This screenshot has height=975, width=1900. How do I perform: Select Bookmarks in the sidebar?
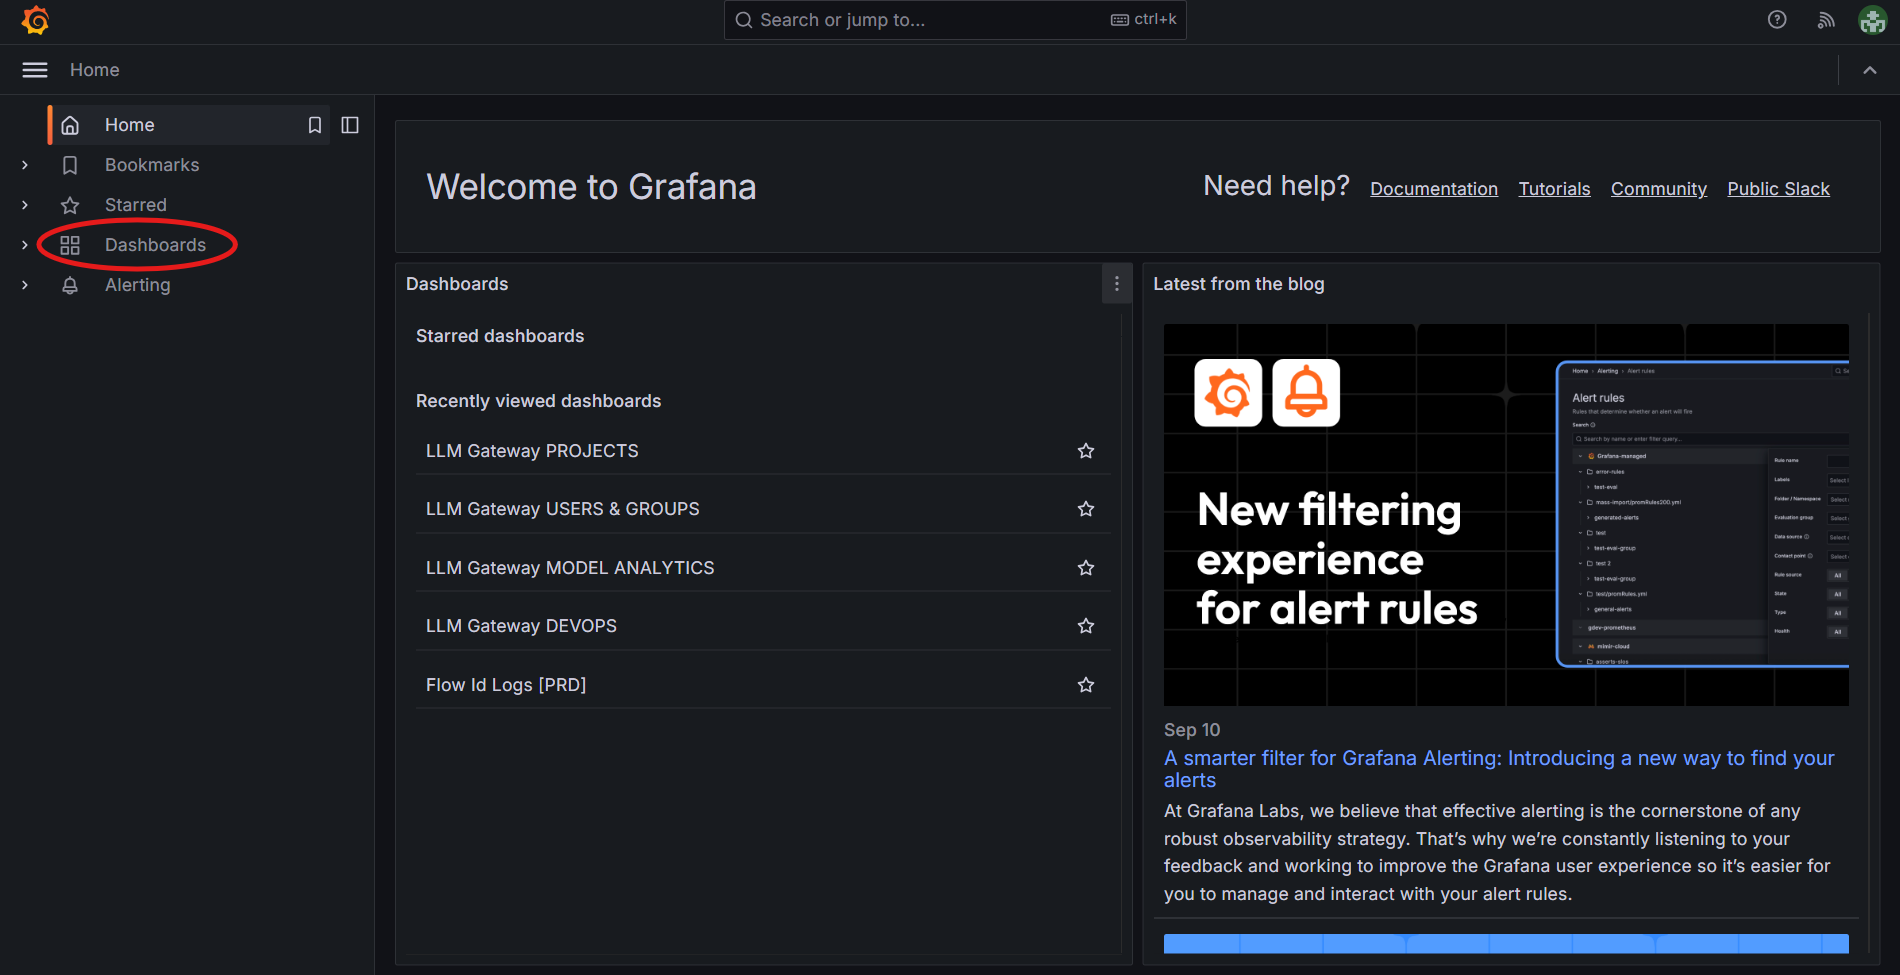(x=151, y=164)
